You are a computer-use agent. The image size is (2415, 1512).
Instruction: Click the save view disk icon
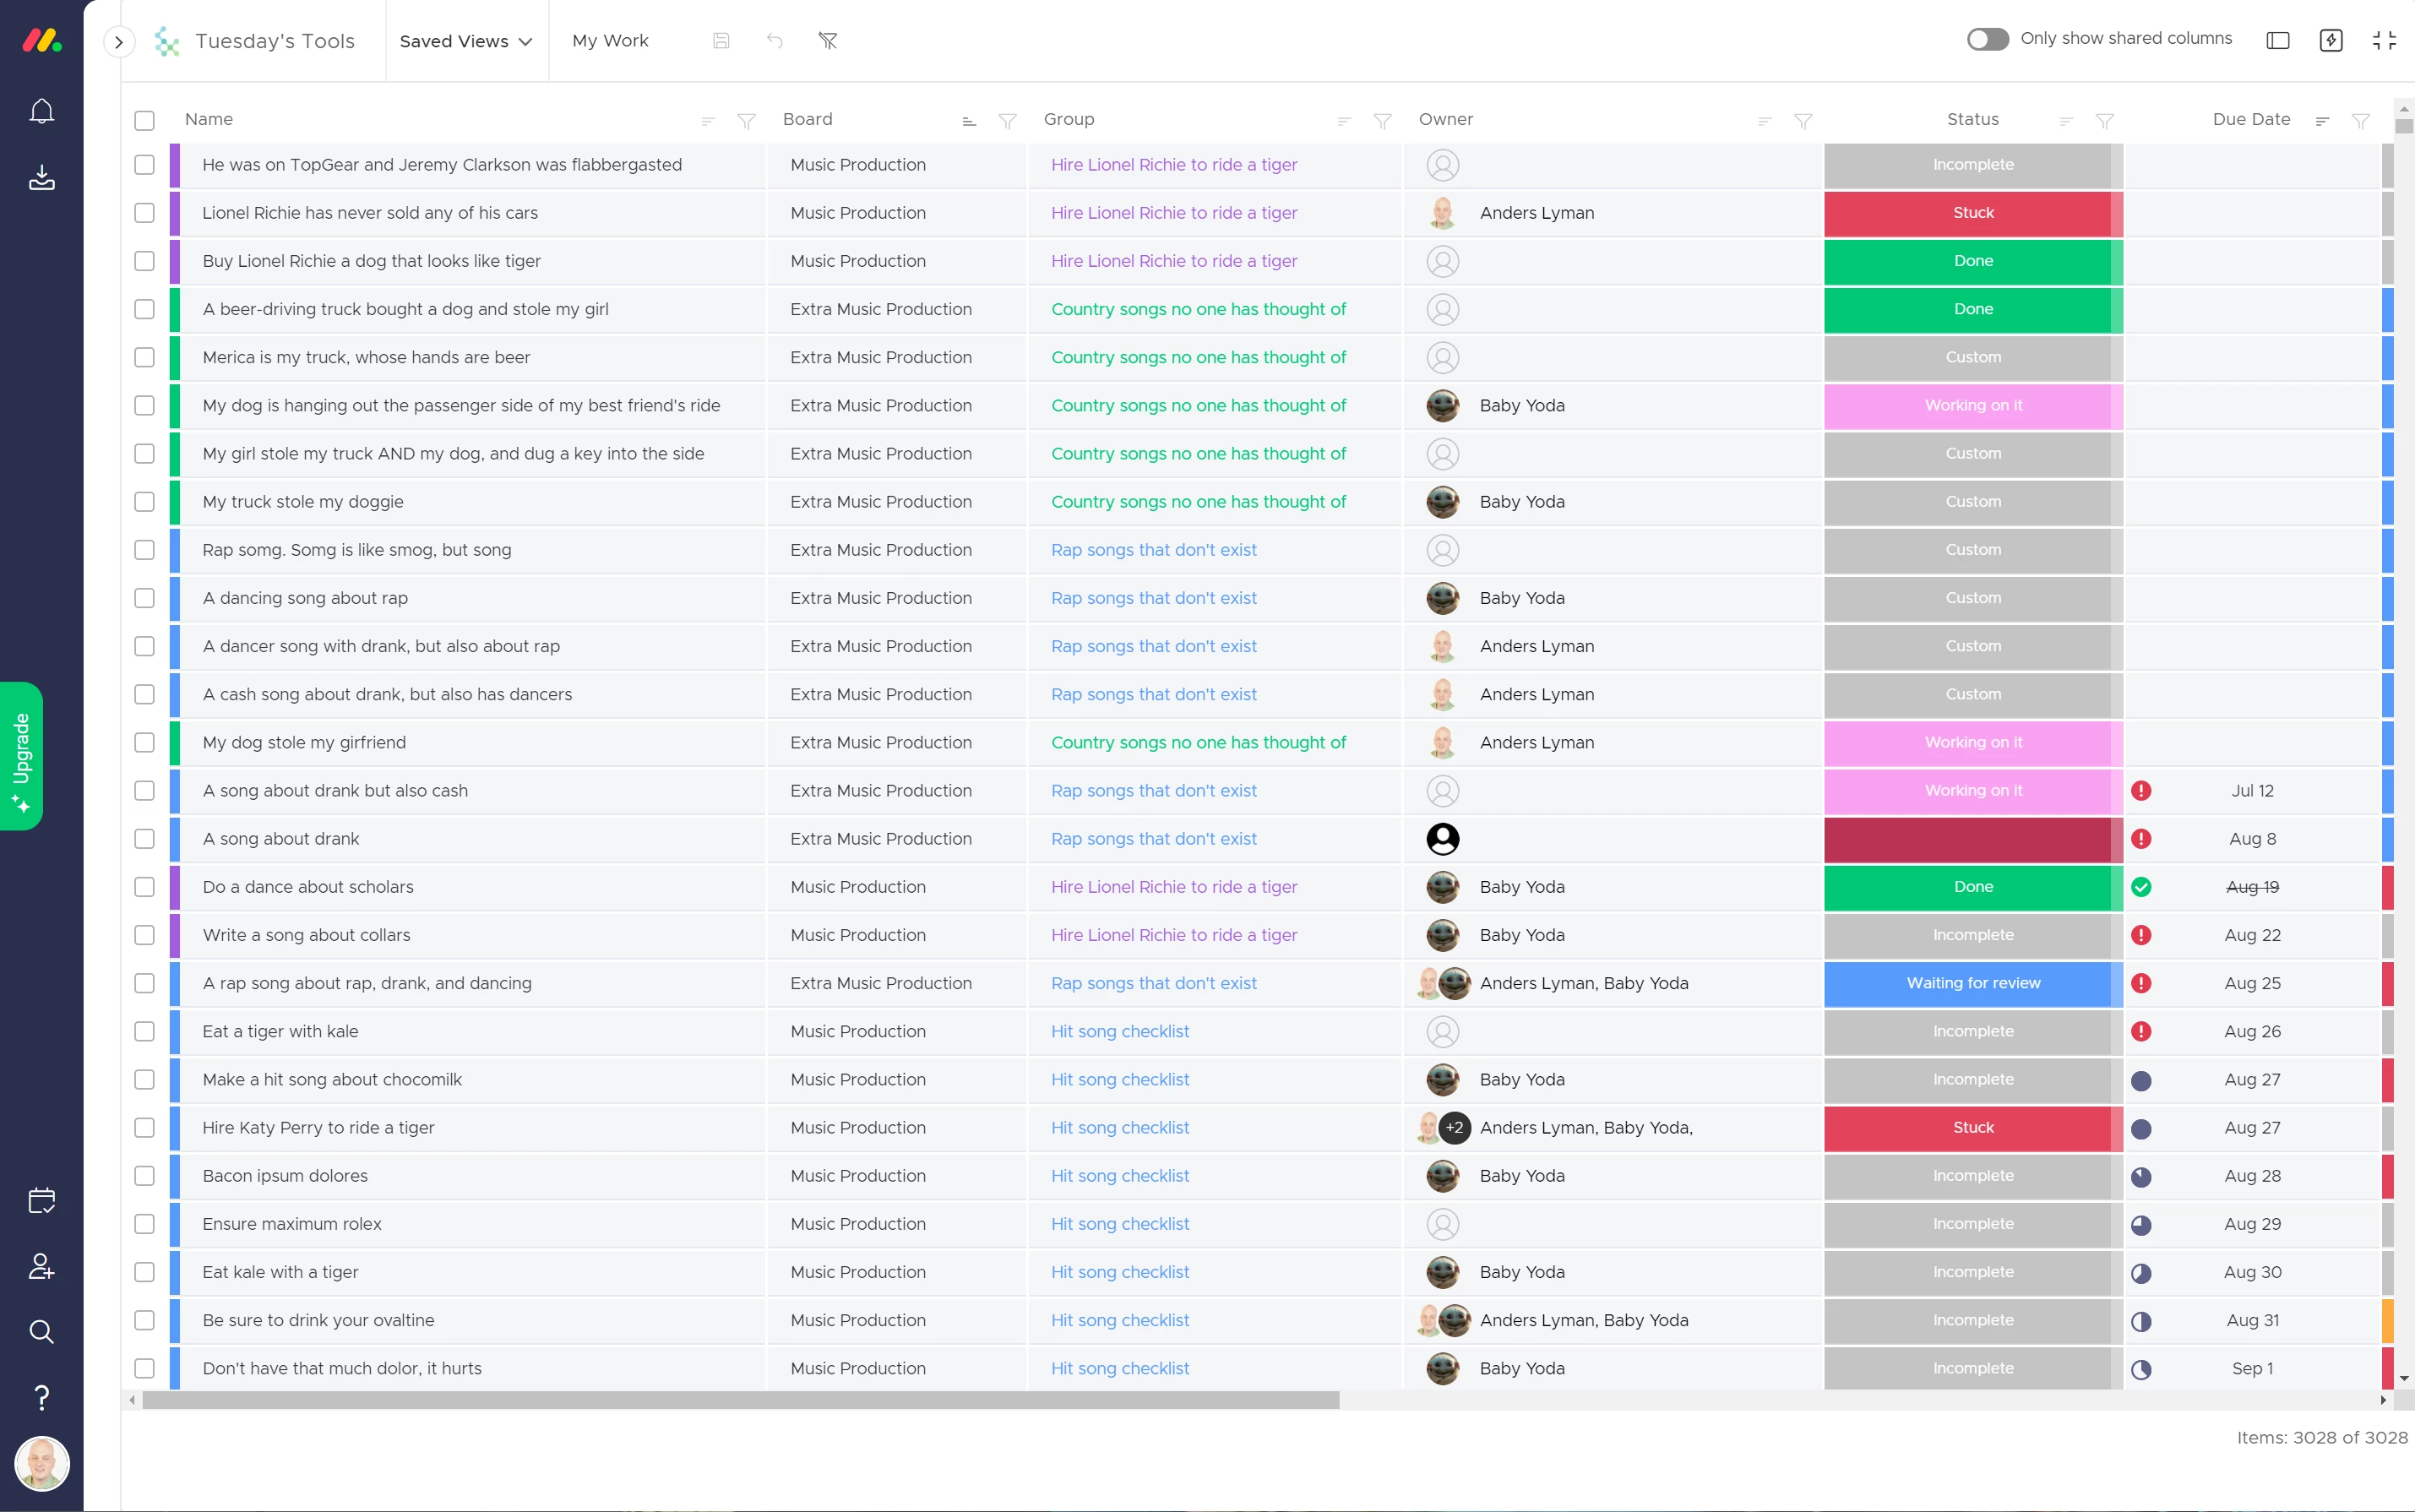tap(721, 41)
